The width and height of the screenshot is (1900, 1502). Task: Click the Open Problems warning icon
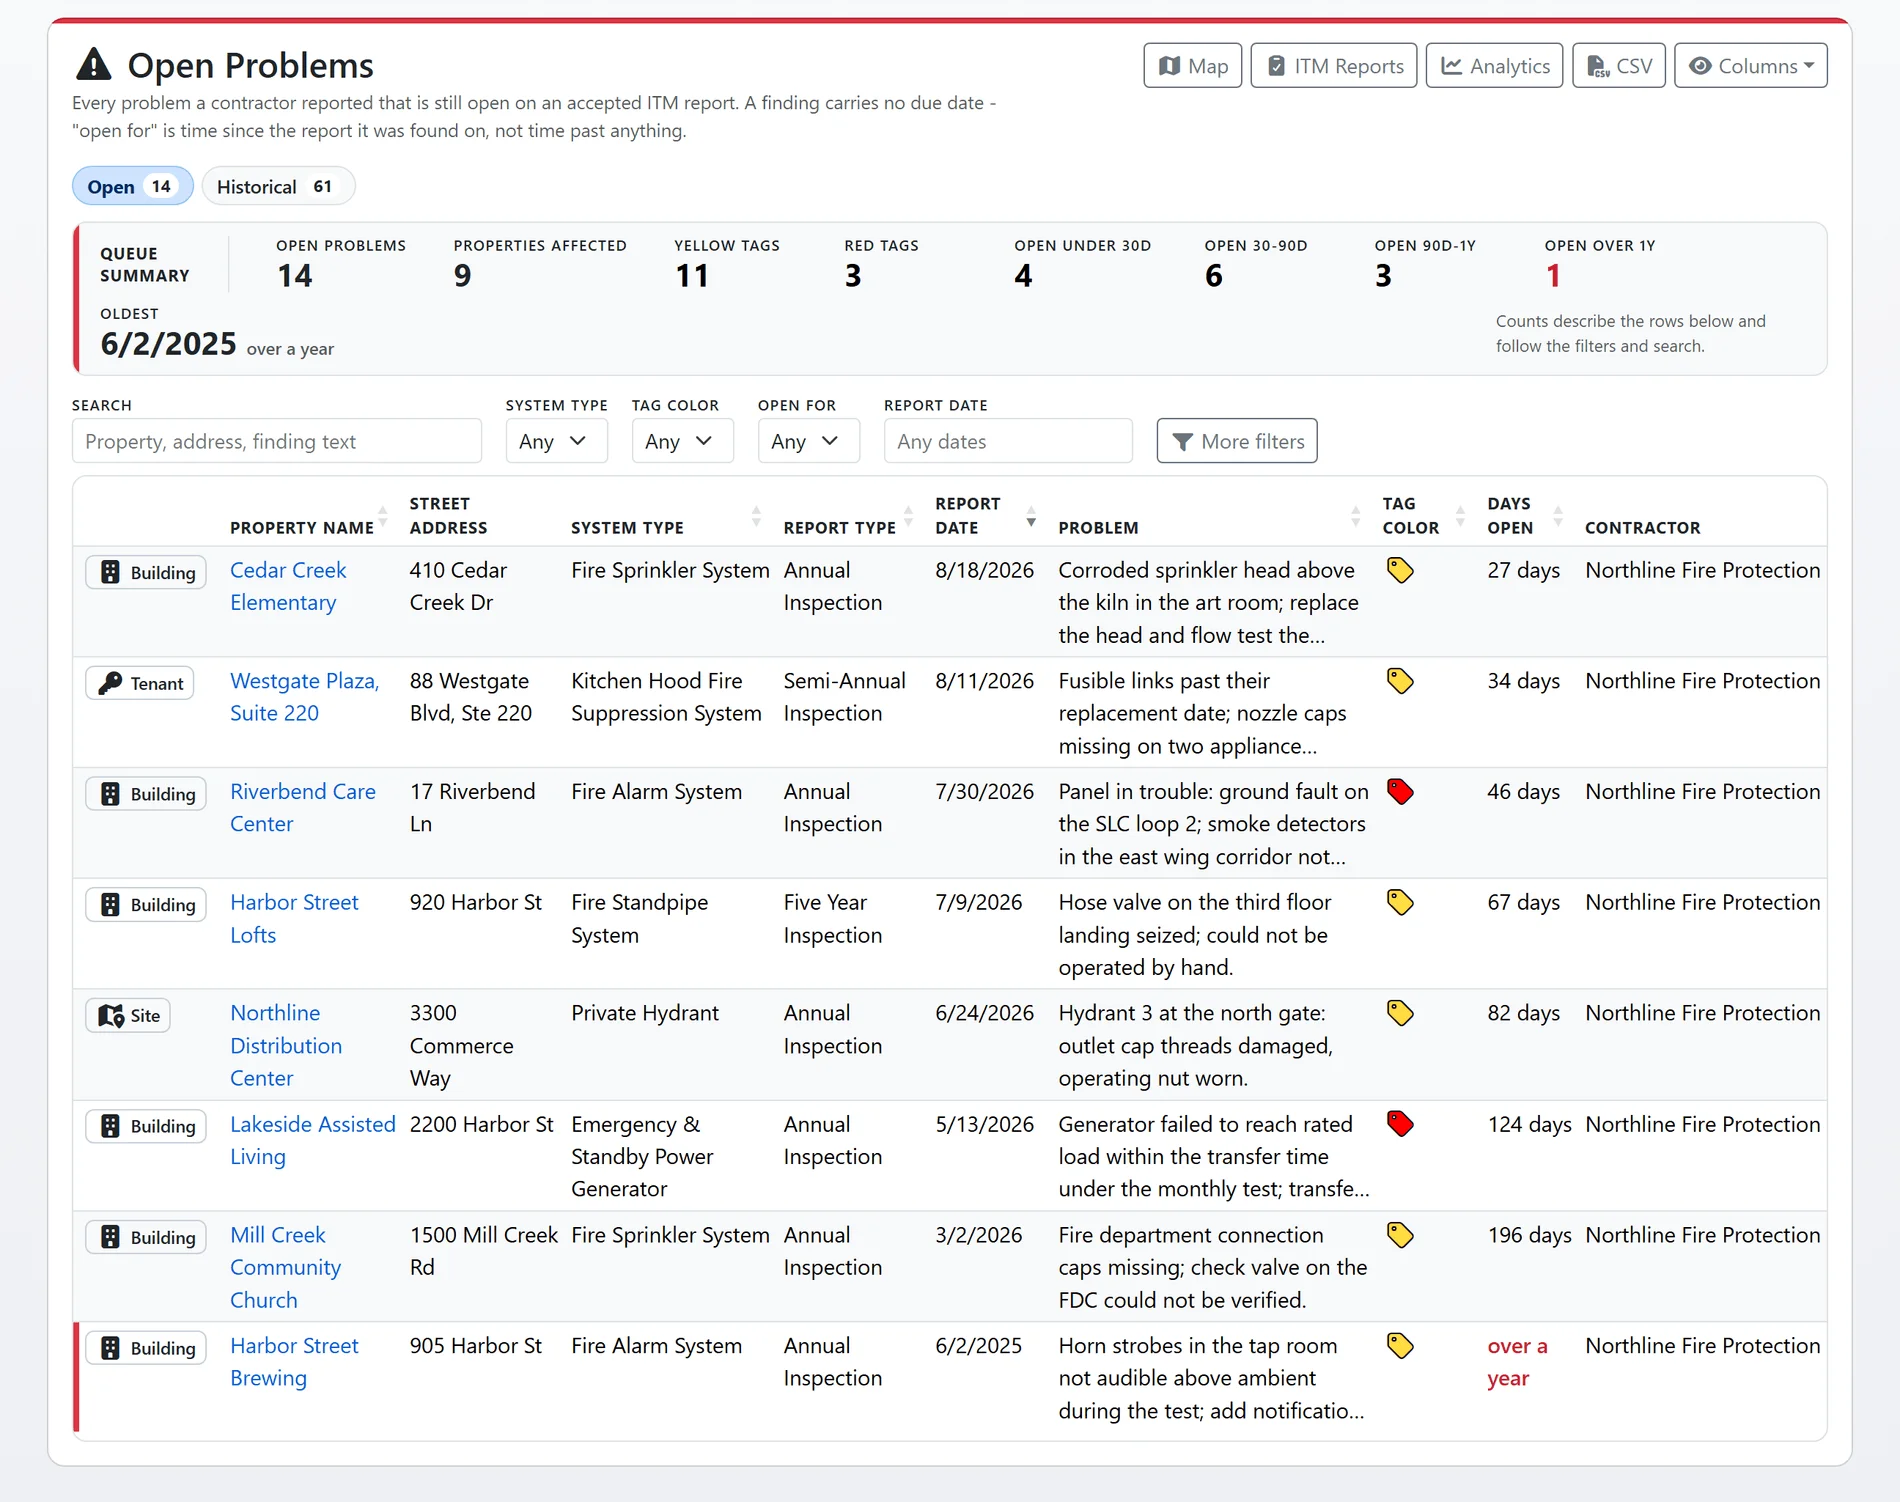coord(94,64)
